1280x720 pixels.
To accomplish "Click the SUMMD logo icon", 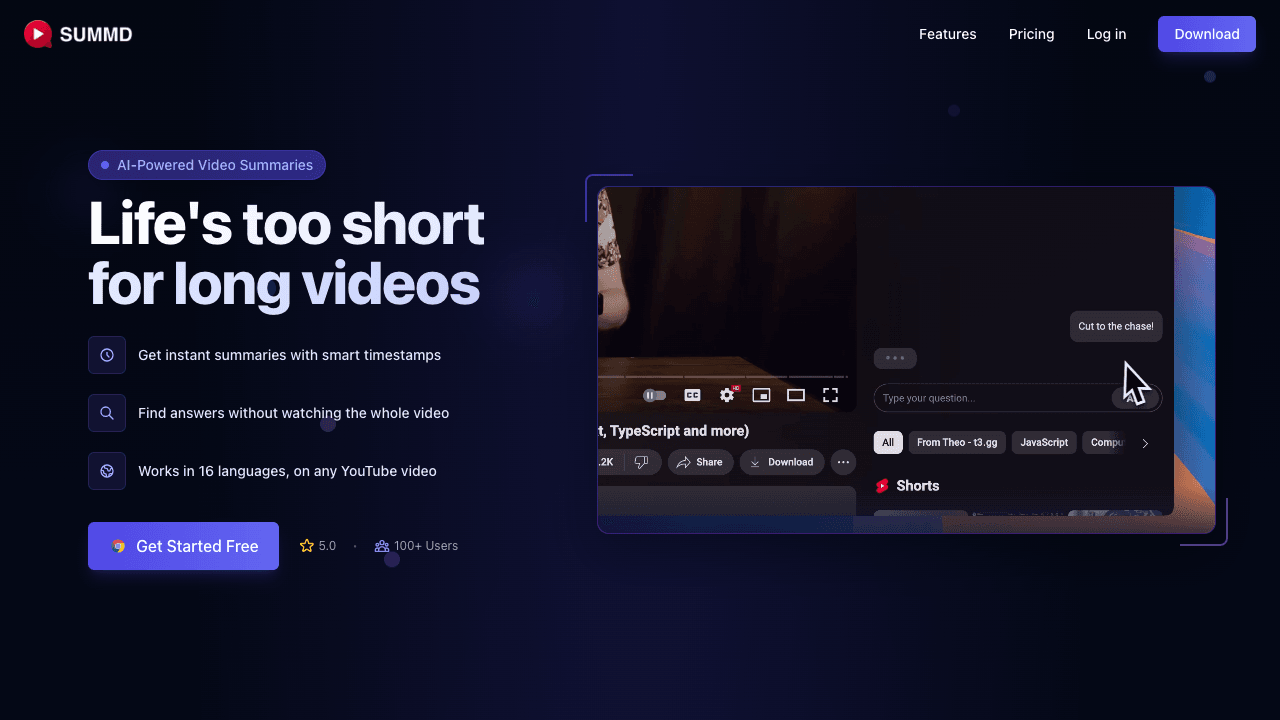I will tap(38, 34).
